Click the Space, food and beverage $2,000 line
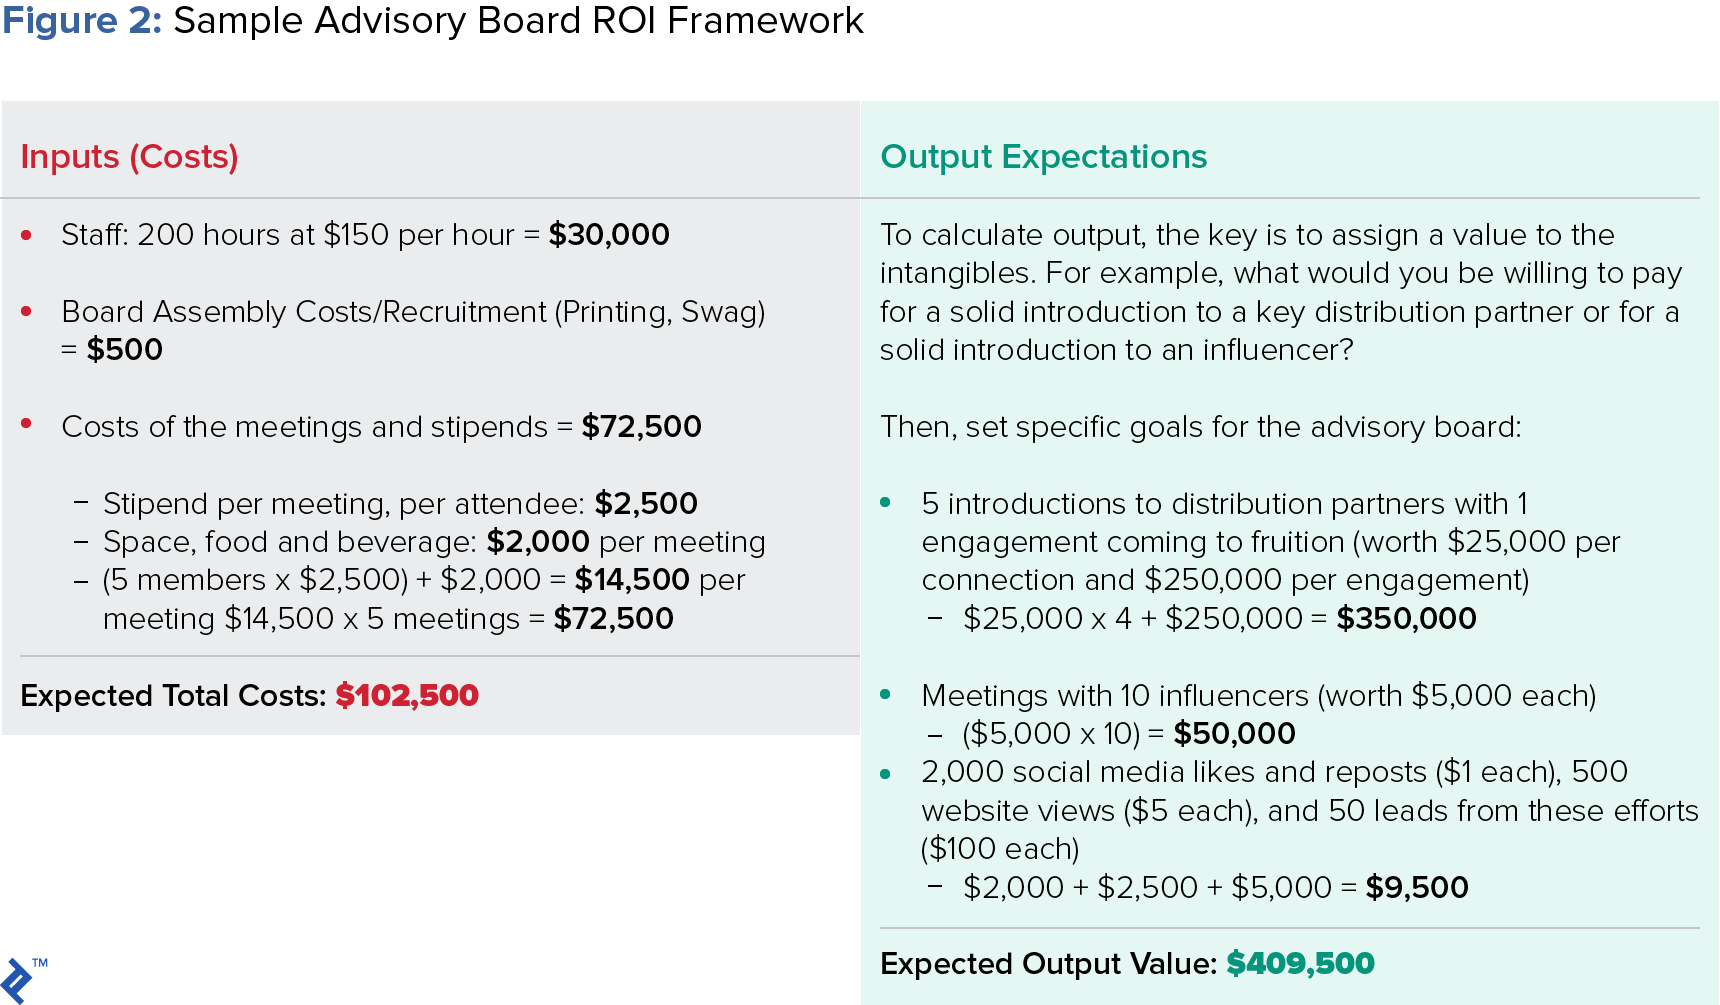The width and height of the screenshot is (1720, 1005). click(x=434, y=542)
